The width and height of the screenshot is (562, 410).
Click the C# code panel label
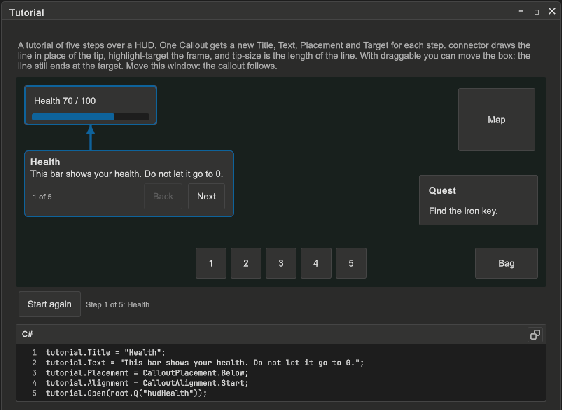pos(27,334)
